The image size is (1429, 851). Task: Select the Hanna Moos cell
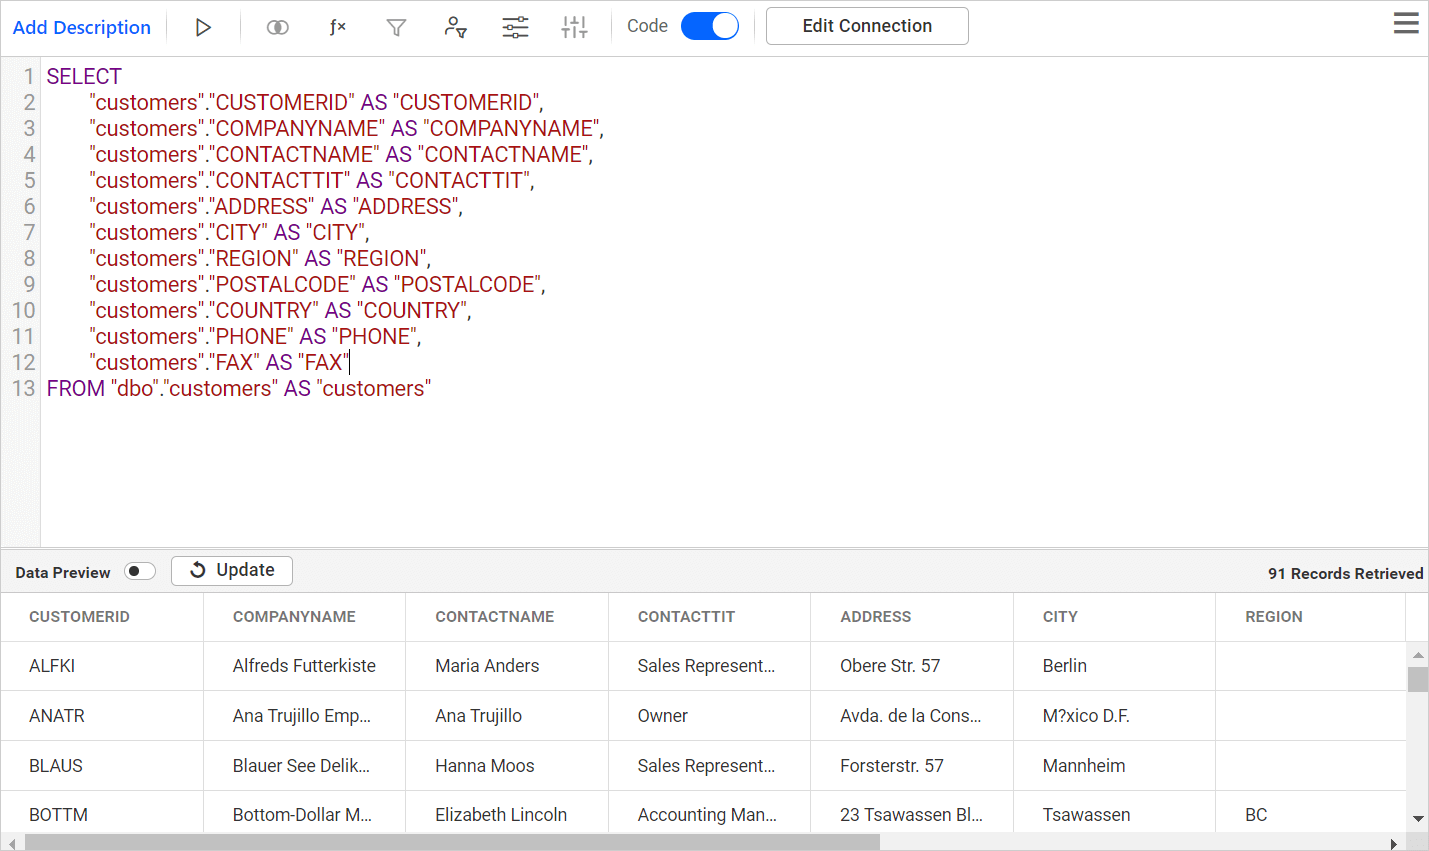click(507, 766)
